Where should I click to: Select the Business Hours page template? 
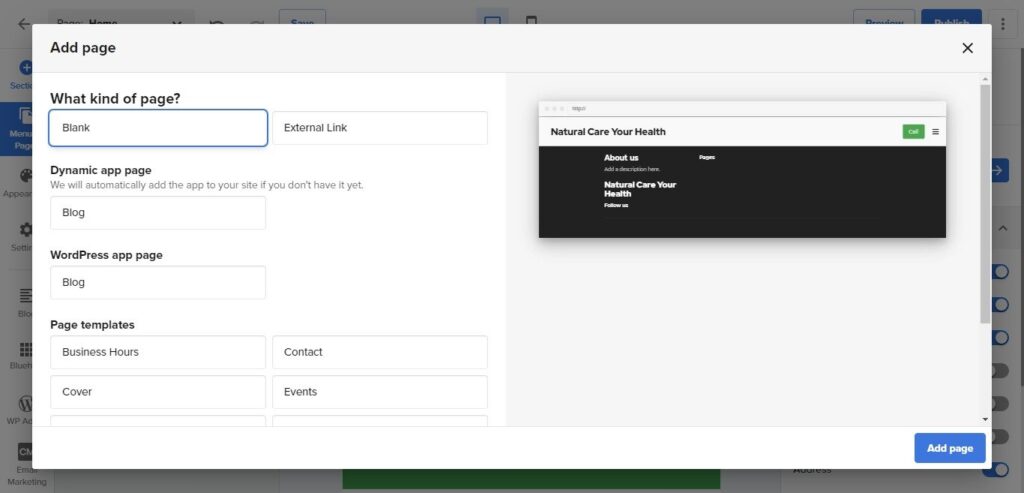click(x=158, y=352)
